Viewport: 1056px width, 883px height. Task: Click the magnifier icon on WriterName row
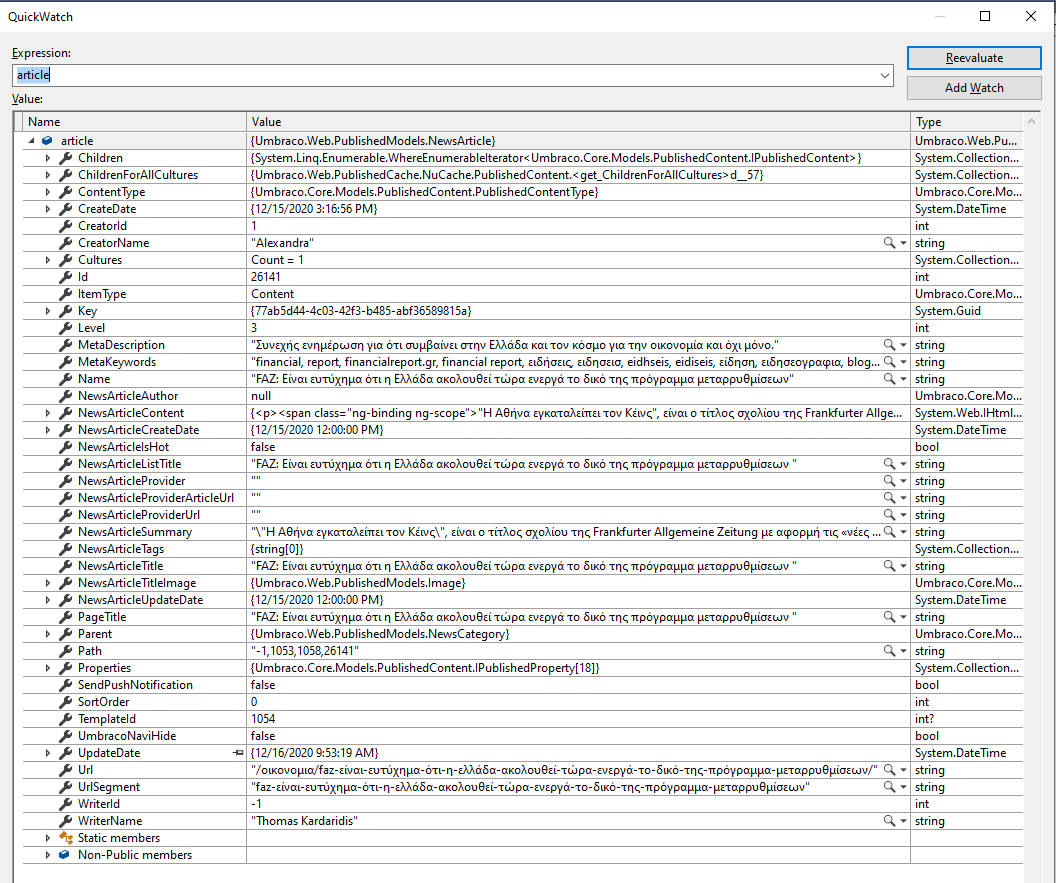[x=888, y=821]
